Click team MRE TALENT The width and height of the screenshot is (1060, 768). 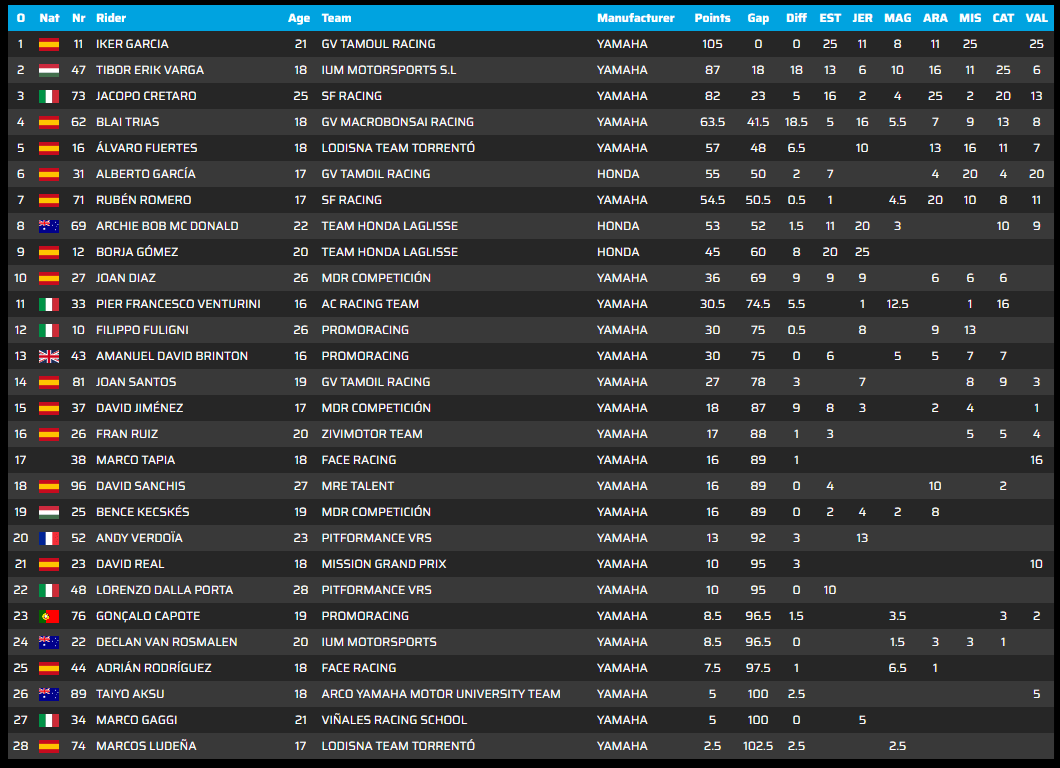coord(358,487)
